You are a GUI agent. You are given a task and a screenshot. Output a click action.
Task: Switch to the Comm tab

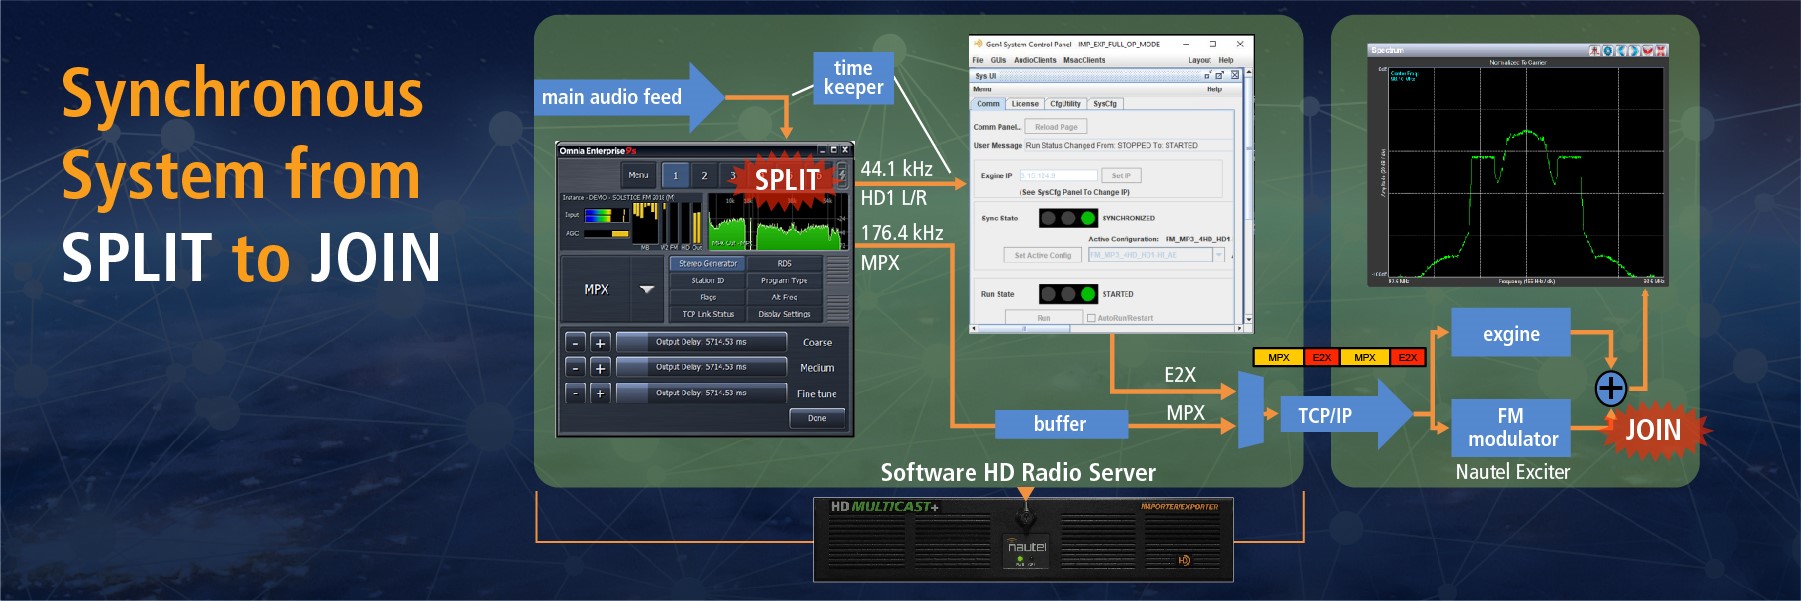pos(988,104)
